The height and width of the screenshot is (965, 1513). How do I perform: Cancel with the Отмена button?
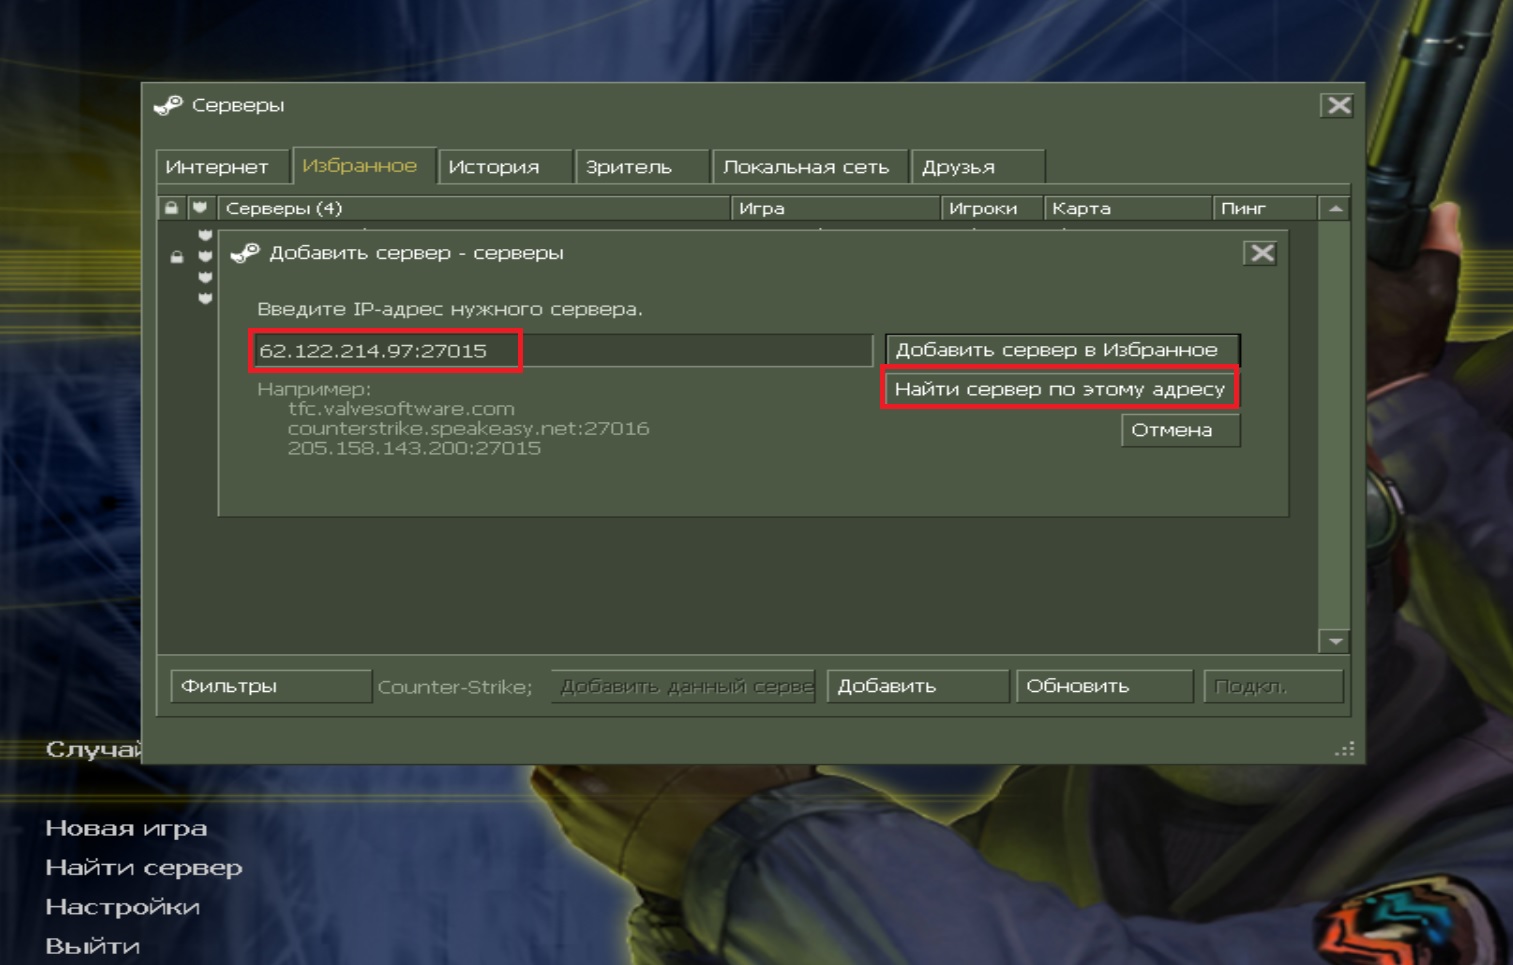pos(1180,430)
